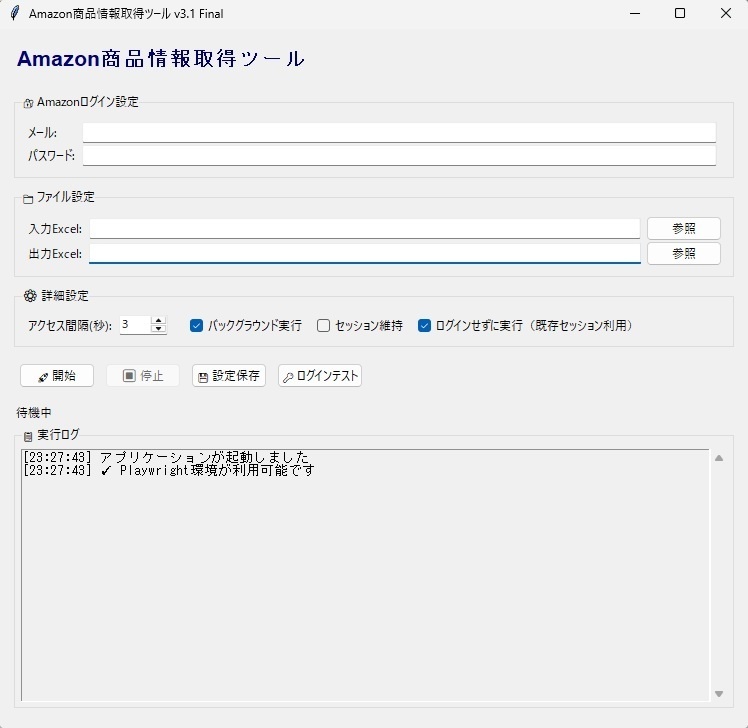Screen dimensions: 748x728
Task: Toggle the バックグラウンド実行 checkbox
Action: pos(196,325)
